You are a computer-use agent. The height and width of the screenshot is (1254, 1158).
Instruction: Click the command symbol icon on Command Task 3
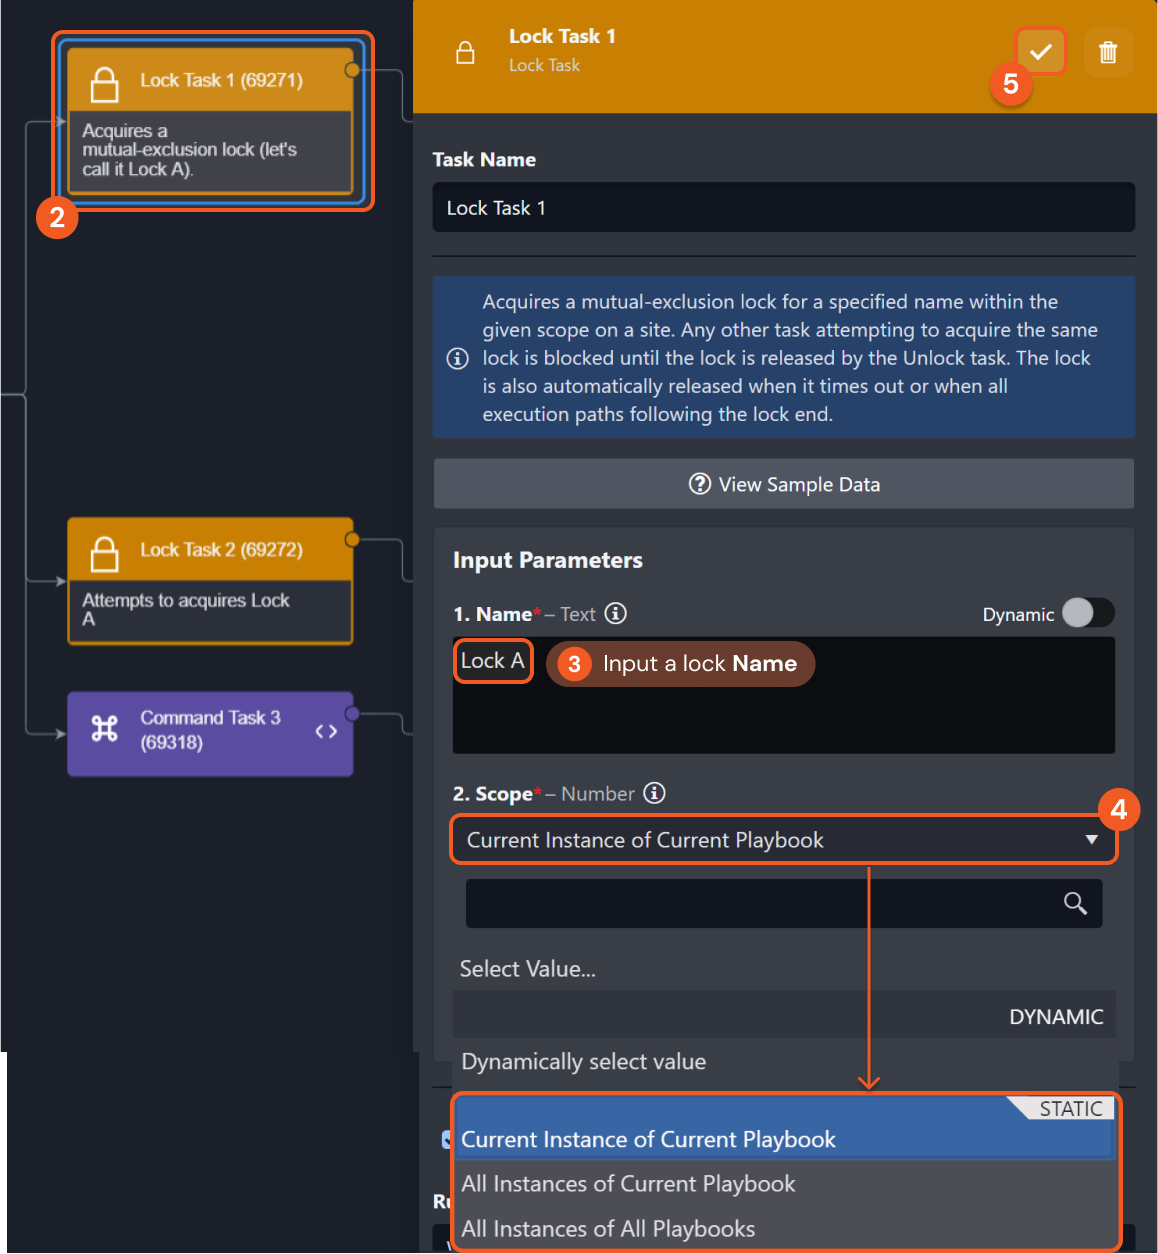click(x=105, y=729)
